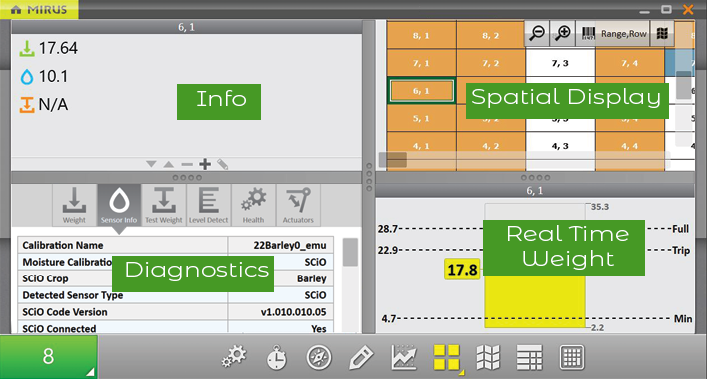Image resolution: width=707 pixels, height=379 pixels.
Task: Open the Sensor Info diagnostics tab
Action: coord(119,205)
